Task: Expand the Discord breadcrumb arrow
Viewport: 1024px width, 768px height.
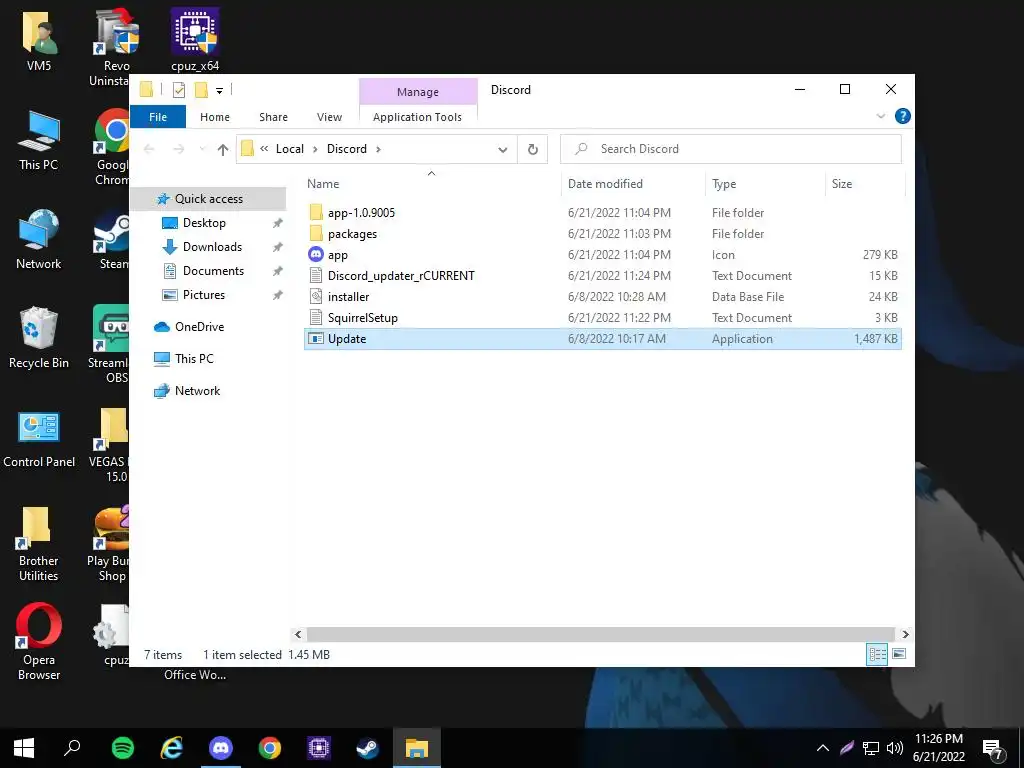Action: tap(378, 149)
